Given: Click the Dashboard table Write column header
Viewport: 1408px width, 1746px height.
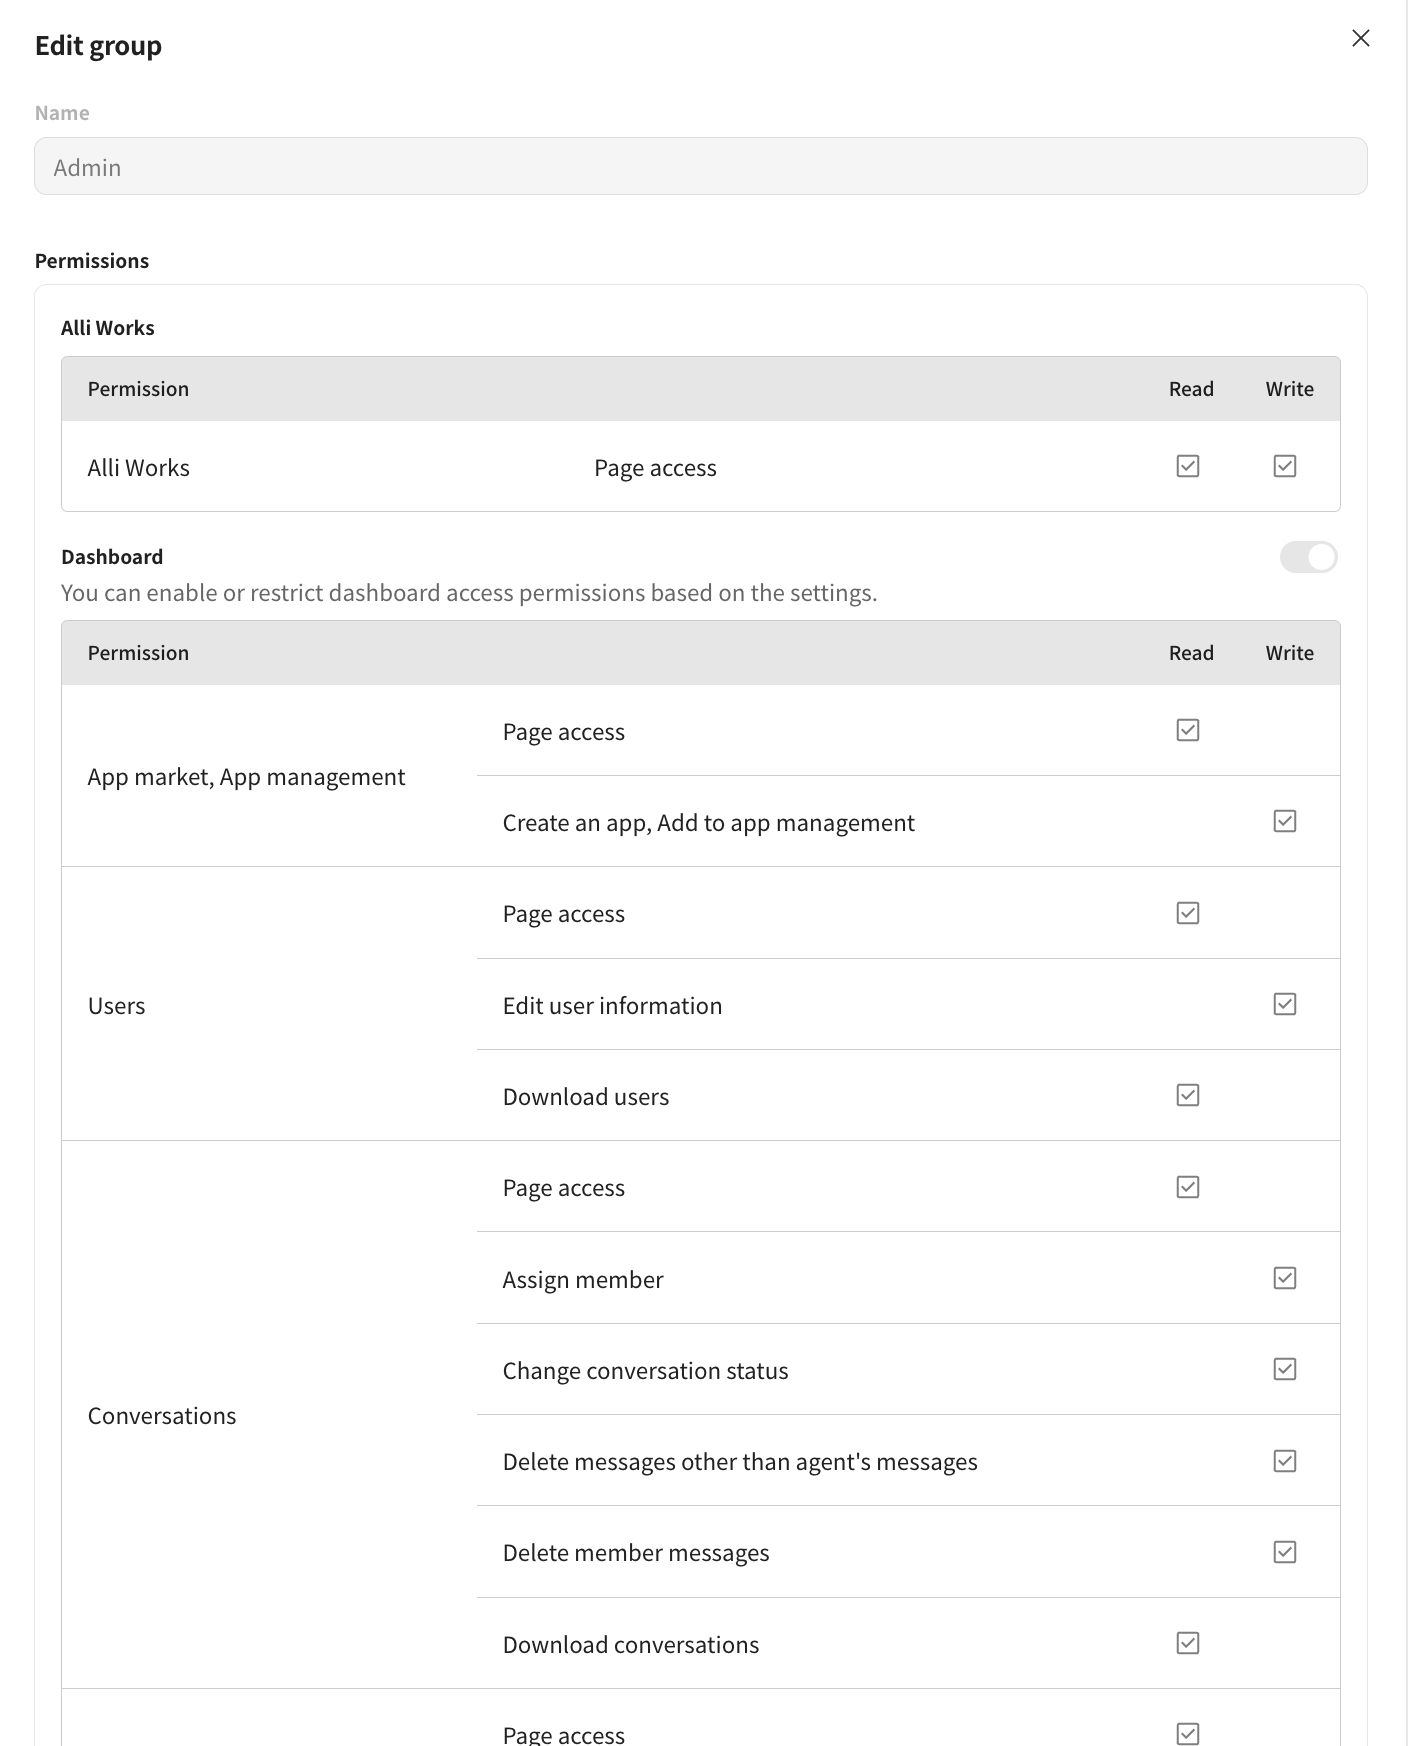Looking at the screenshot, I should (1289, 653).
